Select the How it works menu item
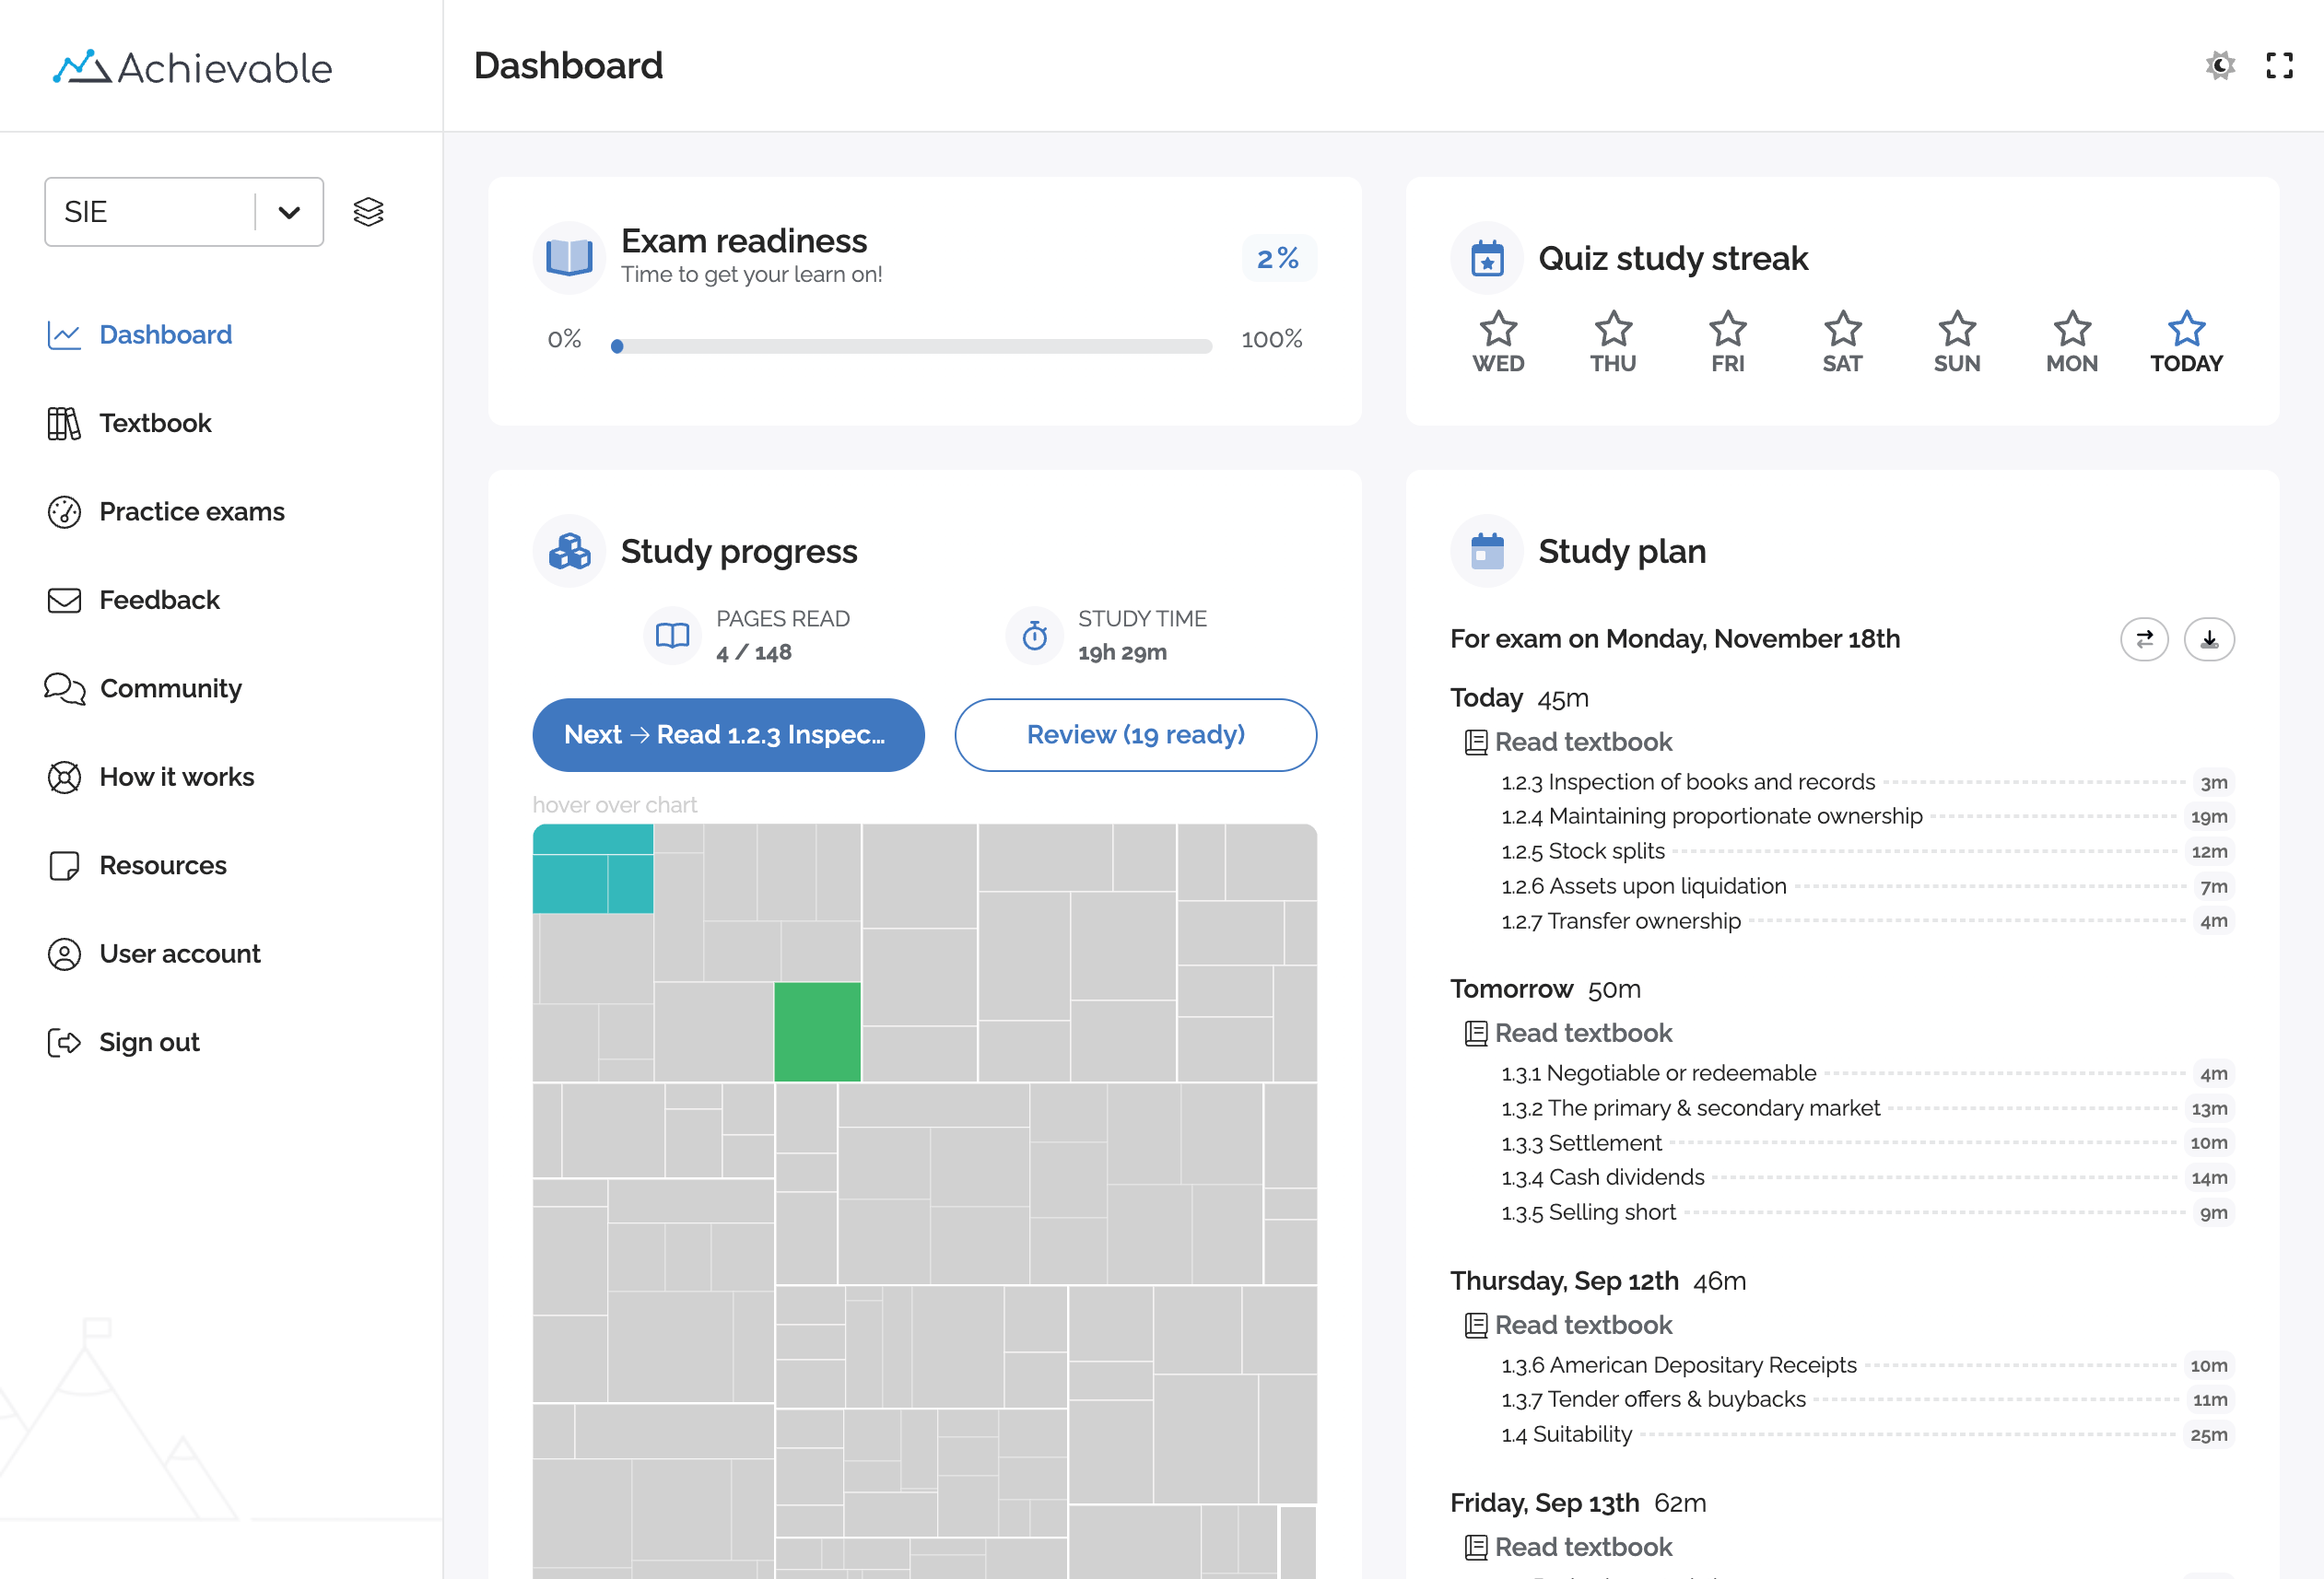The height and width of the screenshot is (1579, 2324). click(x=176, y=776)
